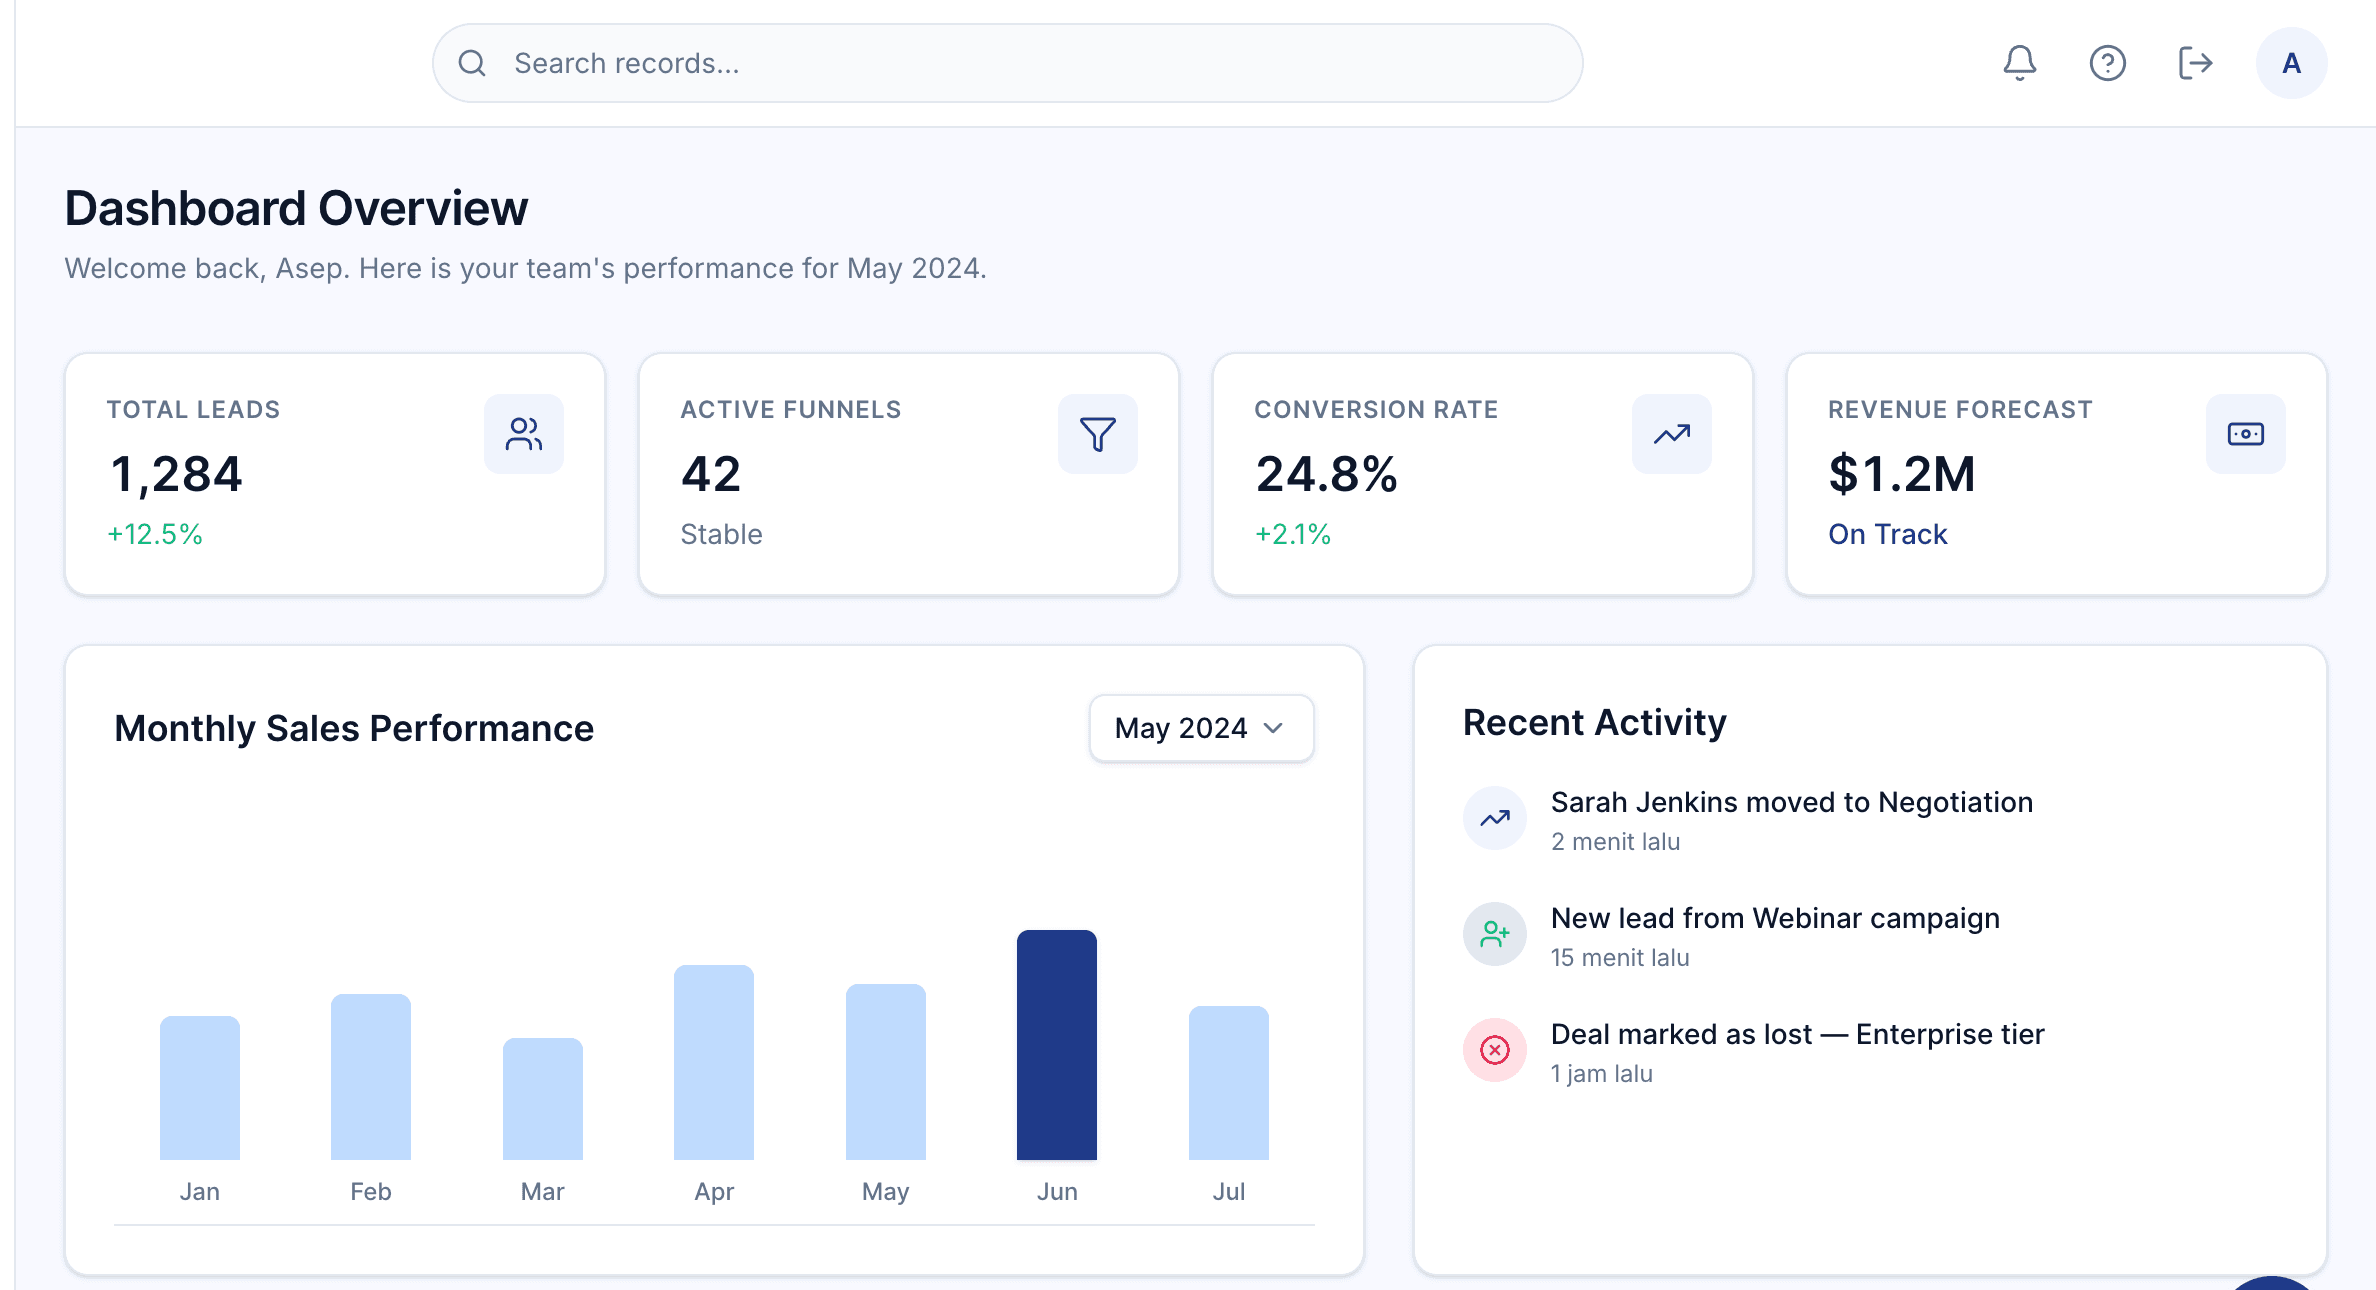Screen dimensions: 2376x1290
Task: Click the Active Funnels filter icon
Action: pyautogui.click(x=1098, y=434)
